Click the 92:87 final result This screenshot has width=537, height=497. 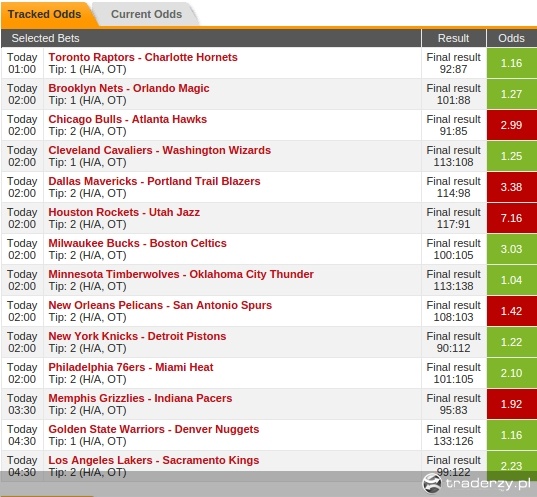[x=453, y=69]
